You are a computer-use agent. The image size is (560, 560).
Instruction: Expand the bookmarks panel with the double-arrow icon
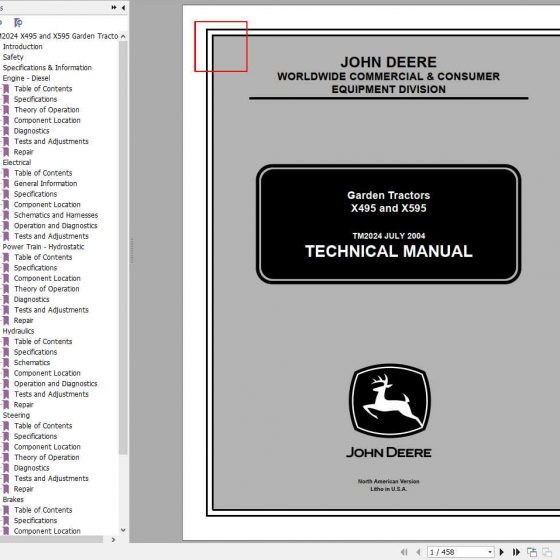point(114,7)
